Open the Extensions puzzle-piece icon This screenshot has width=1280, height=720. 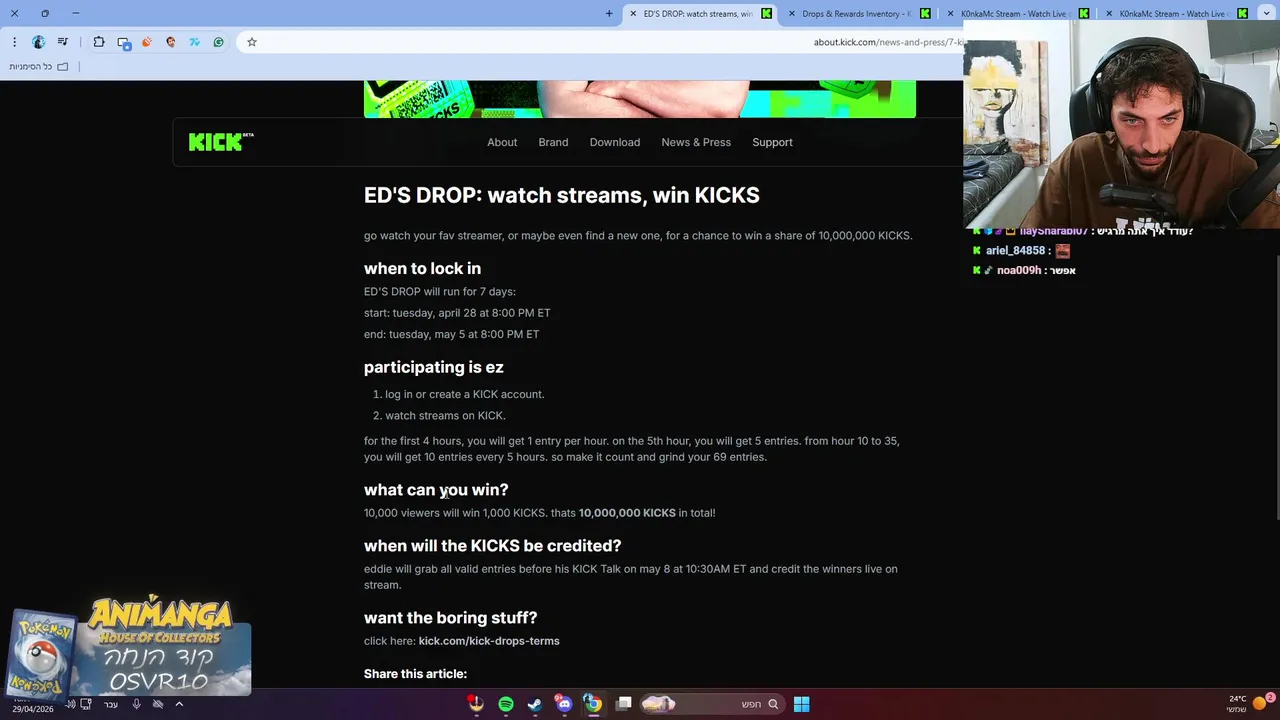pos(99,42)
